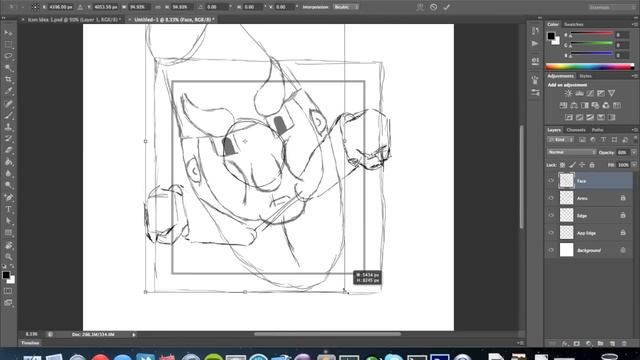This screenshot has width=640, height=360.
Task: Open the Color panel options menu
Action: tap(634, 24)
